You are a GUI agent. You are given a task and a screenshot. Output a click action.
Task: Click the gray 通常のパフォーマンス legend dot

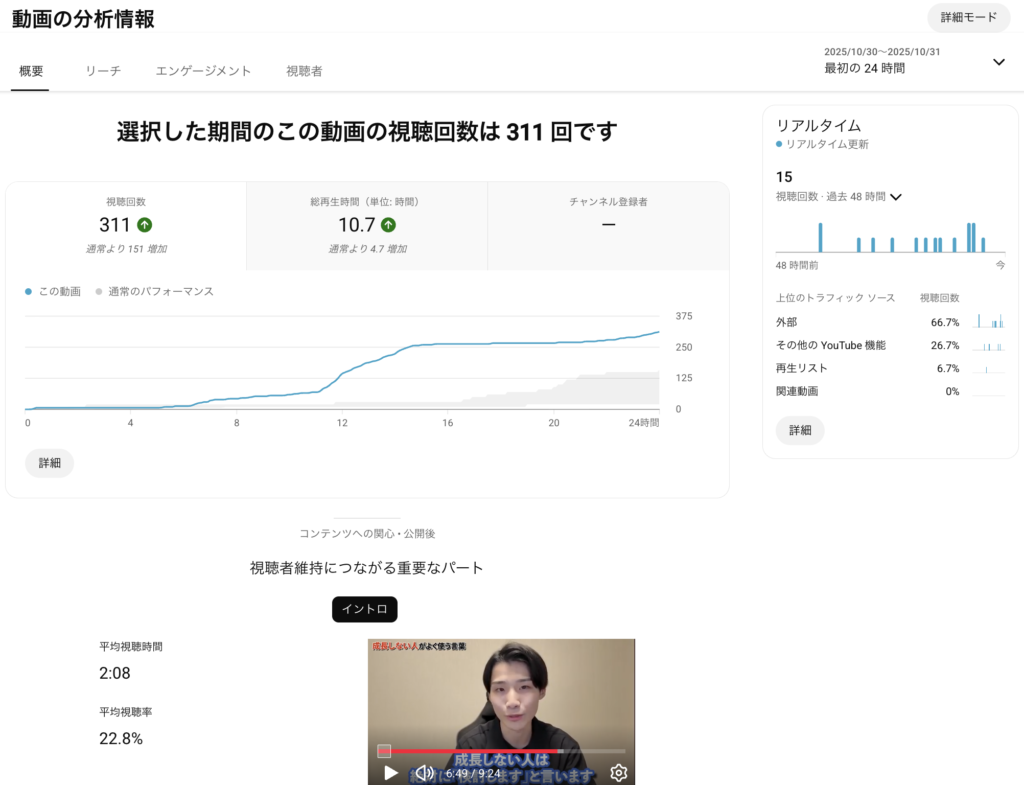coord(99,292)
